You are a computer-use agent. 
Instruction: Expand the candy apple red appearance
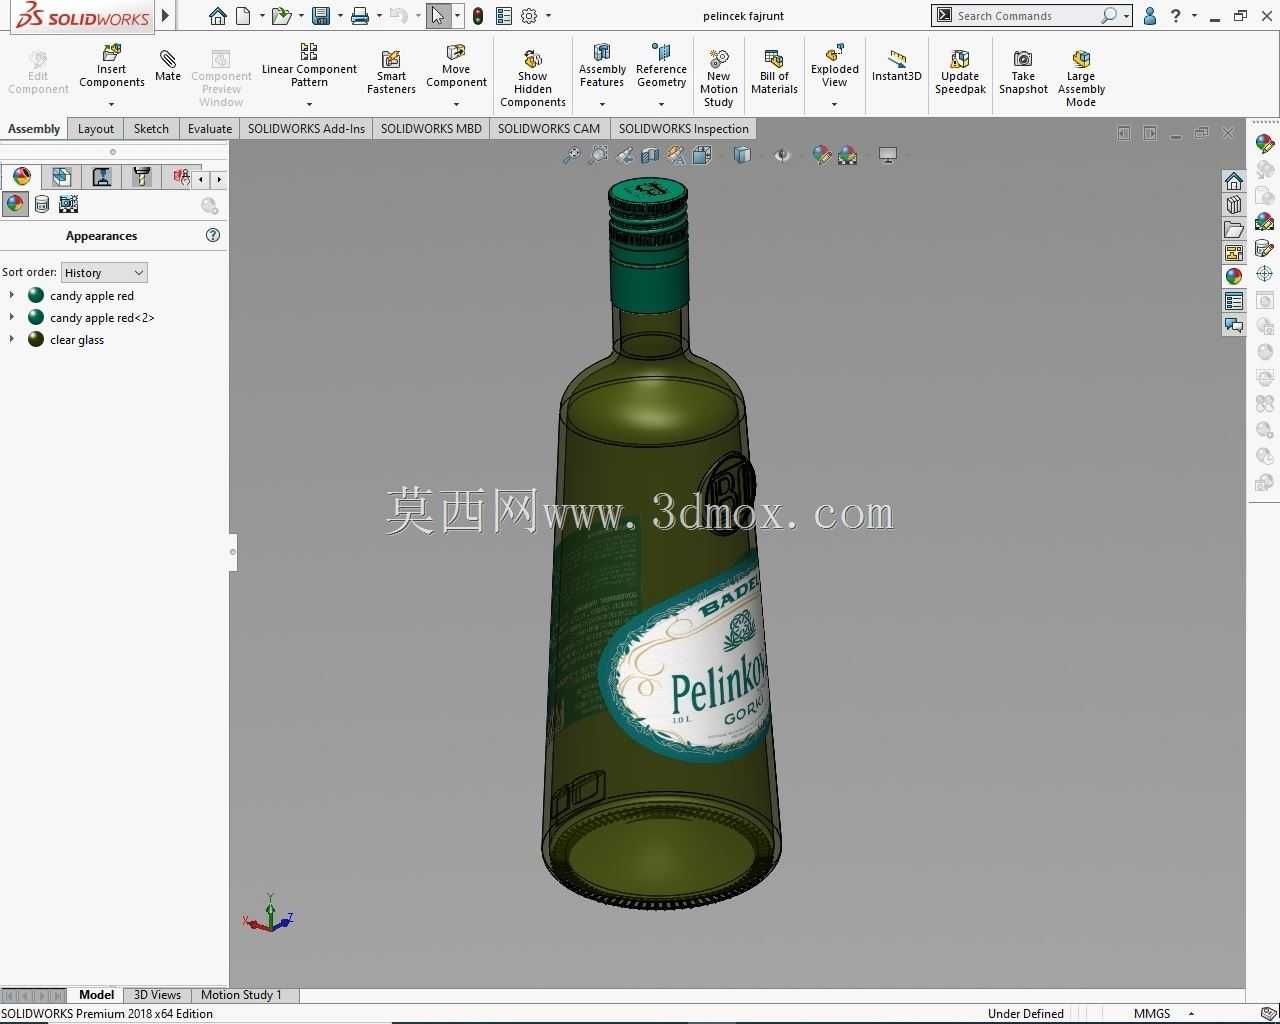click(x=12, y=295)
